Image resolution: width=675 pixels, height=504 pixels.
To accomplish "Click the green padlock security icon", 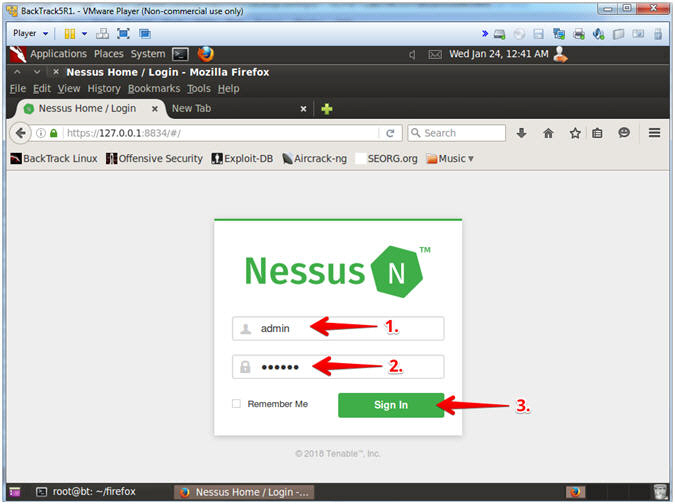I will [x=53, y=133].
